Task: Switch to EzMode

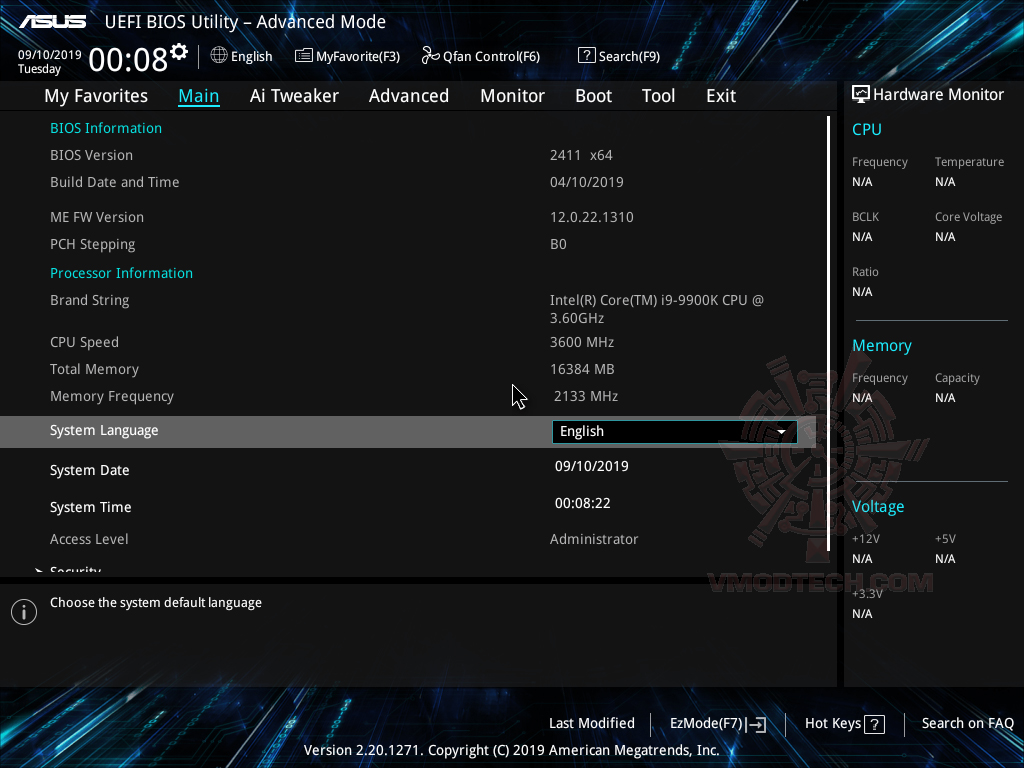Action: [x=716, y=723]
